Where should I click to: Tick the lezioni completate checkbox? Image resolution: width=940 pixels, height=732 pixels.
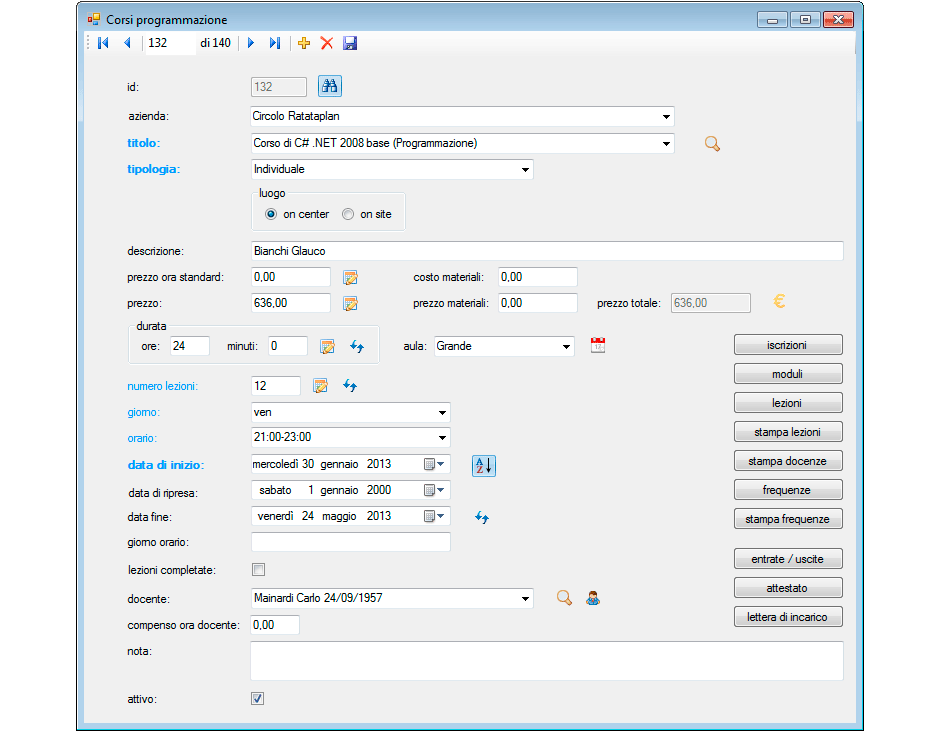tap(258, 570)
